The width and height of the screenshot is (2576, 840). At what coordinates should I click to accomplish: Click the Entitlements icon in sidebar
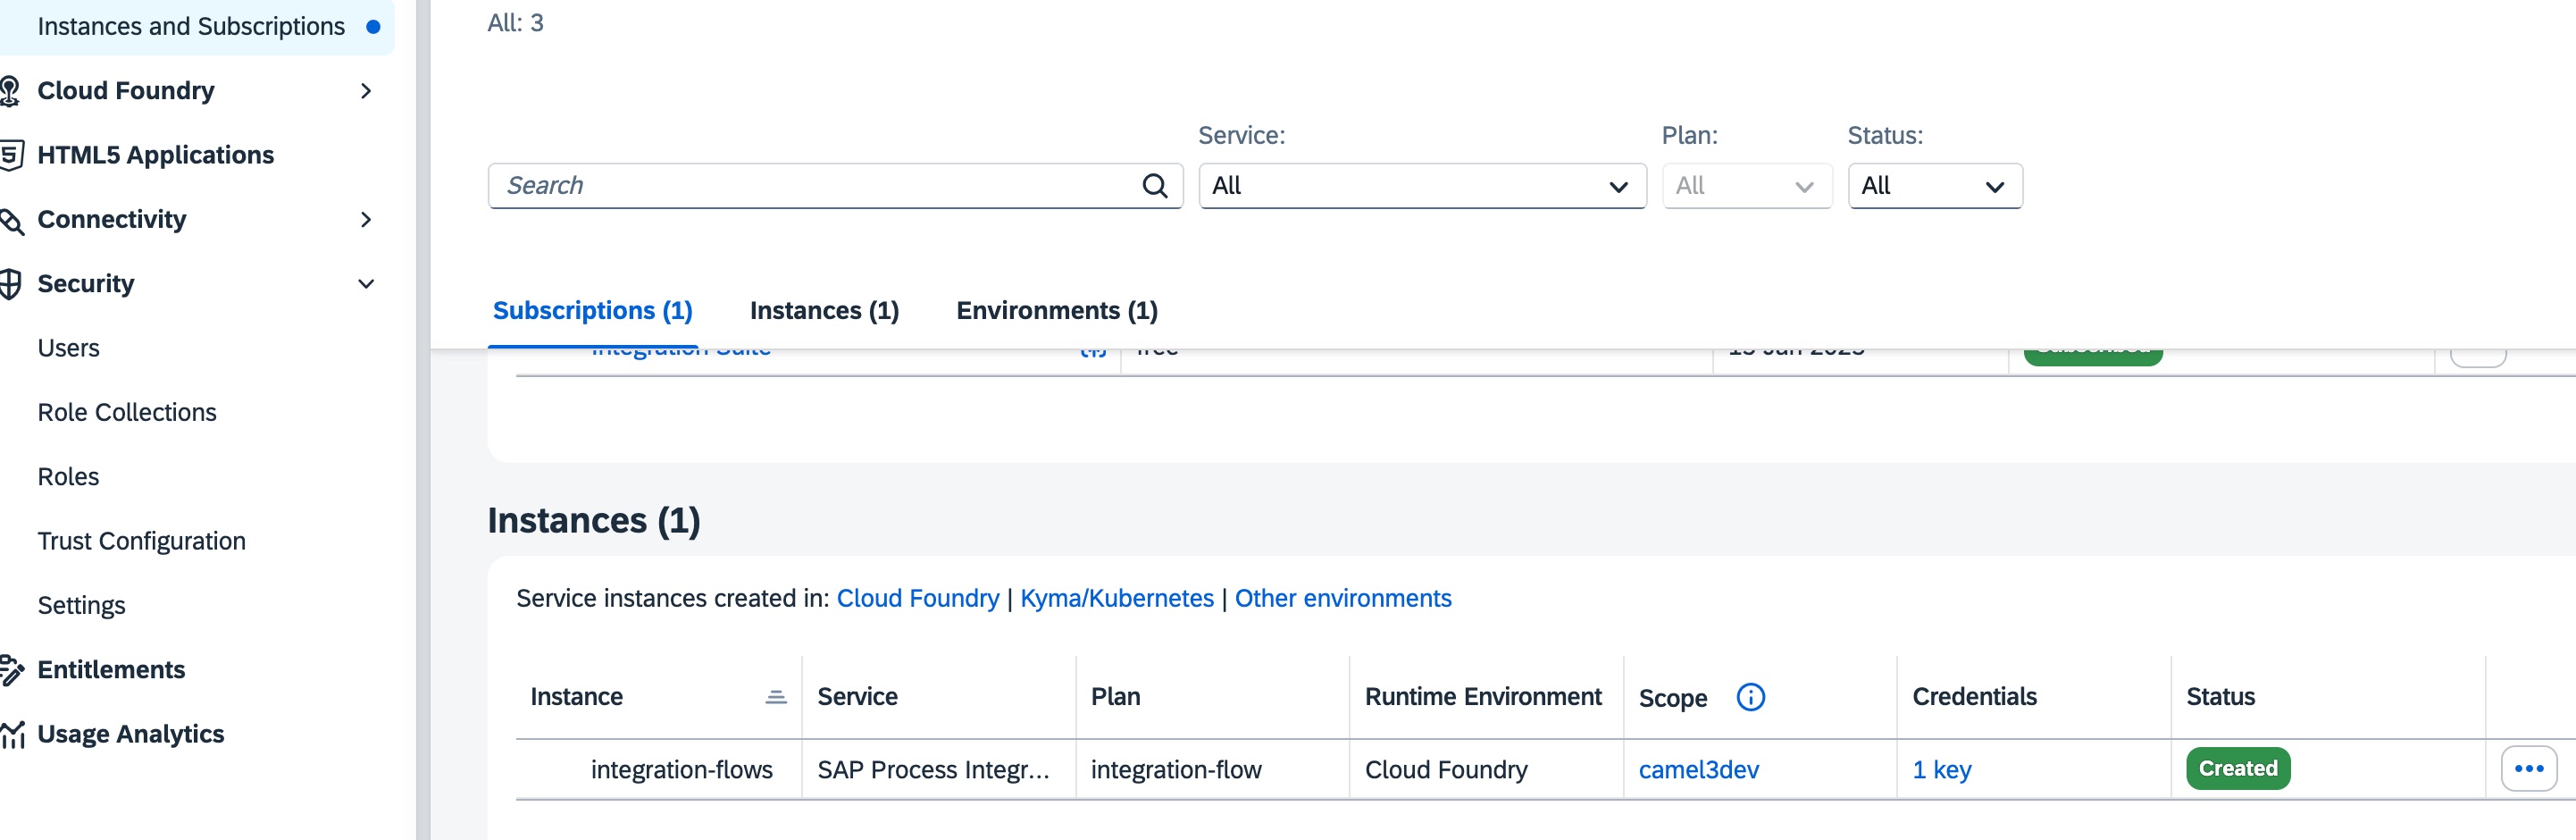click(12, 670)
